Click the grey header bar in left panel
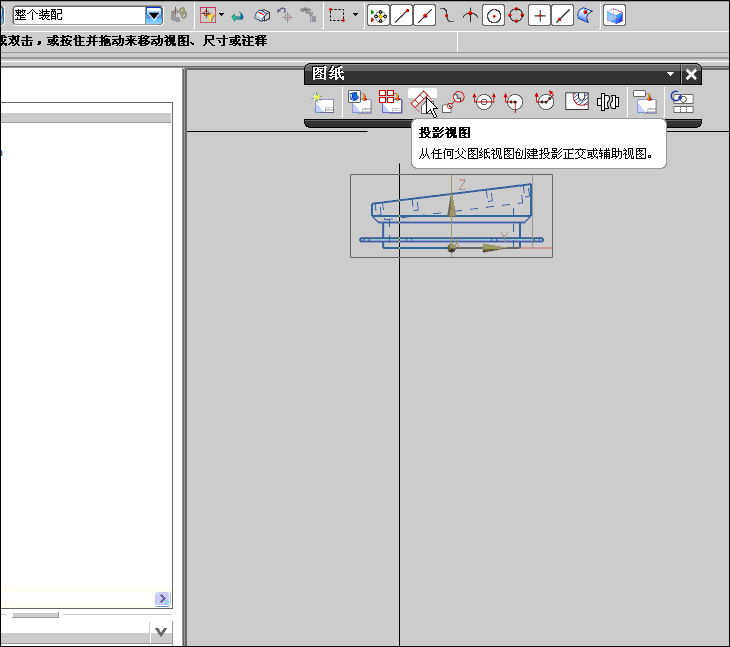Image resolution: width=730 pixels, height=647 pixels. tap(86, 117)
